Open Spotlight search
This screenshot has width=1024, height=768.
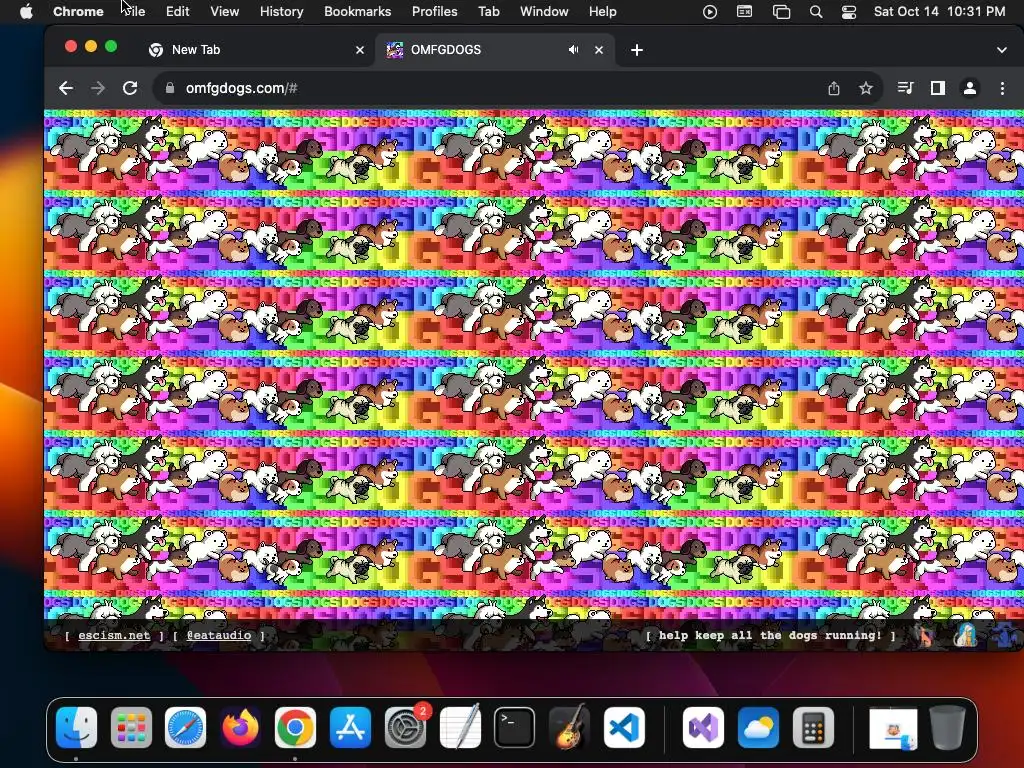[x=816, y=12]
